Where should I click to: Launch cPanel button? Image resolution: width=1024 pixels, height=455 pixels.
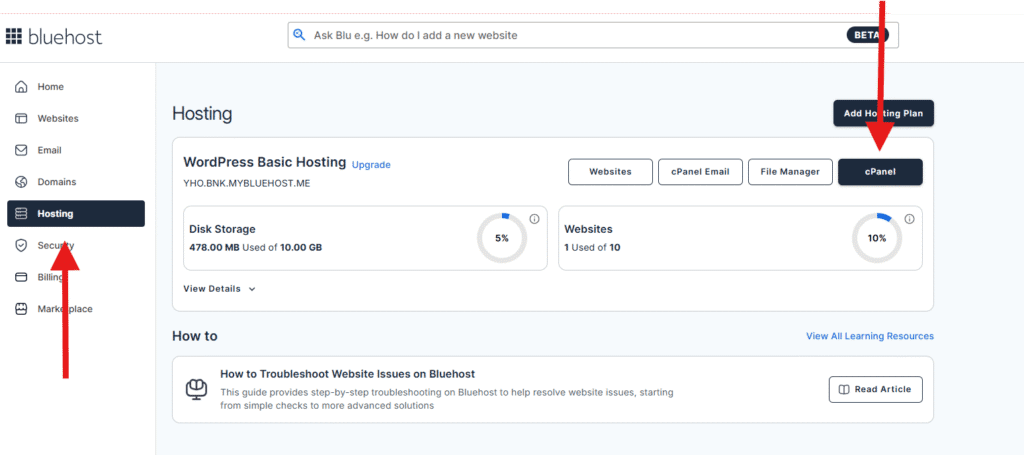tap(880, 172)
